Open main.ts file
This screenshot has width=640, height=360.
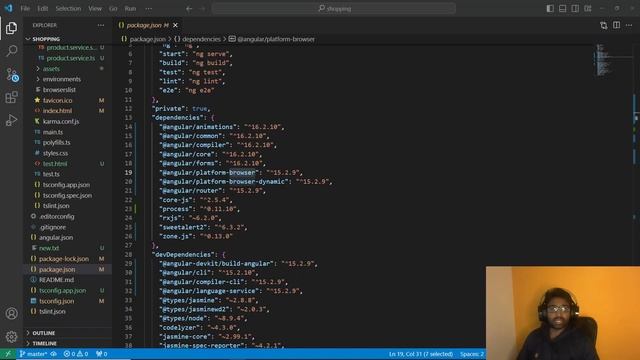[67, 132]
